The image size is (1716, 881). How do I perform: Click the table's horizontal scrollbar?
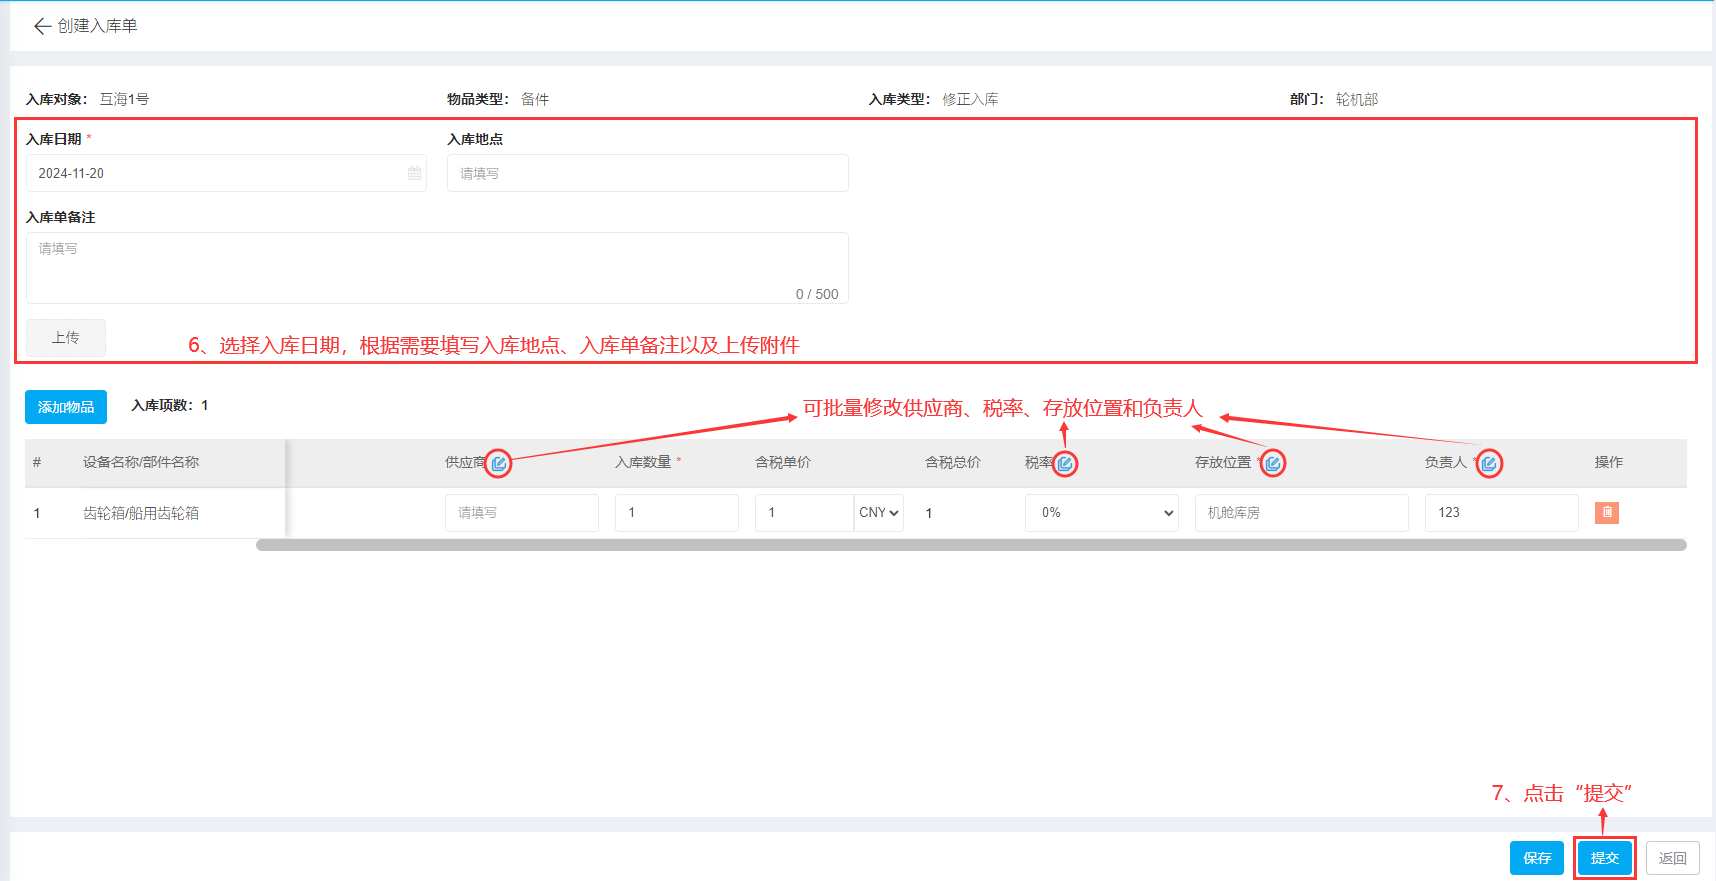click(971, 545)
